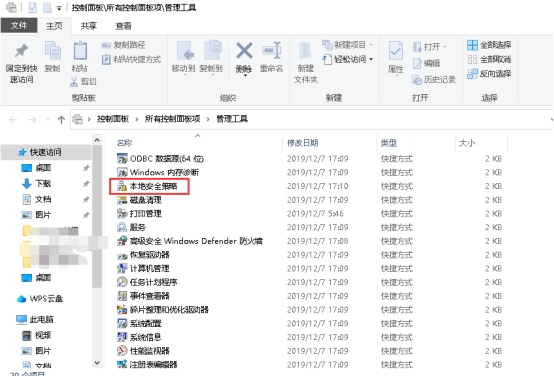Click 控制面板 in address breadcrumb
This screenshot has width=554, height=377.
(113, 119)
